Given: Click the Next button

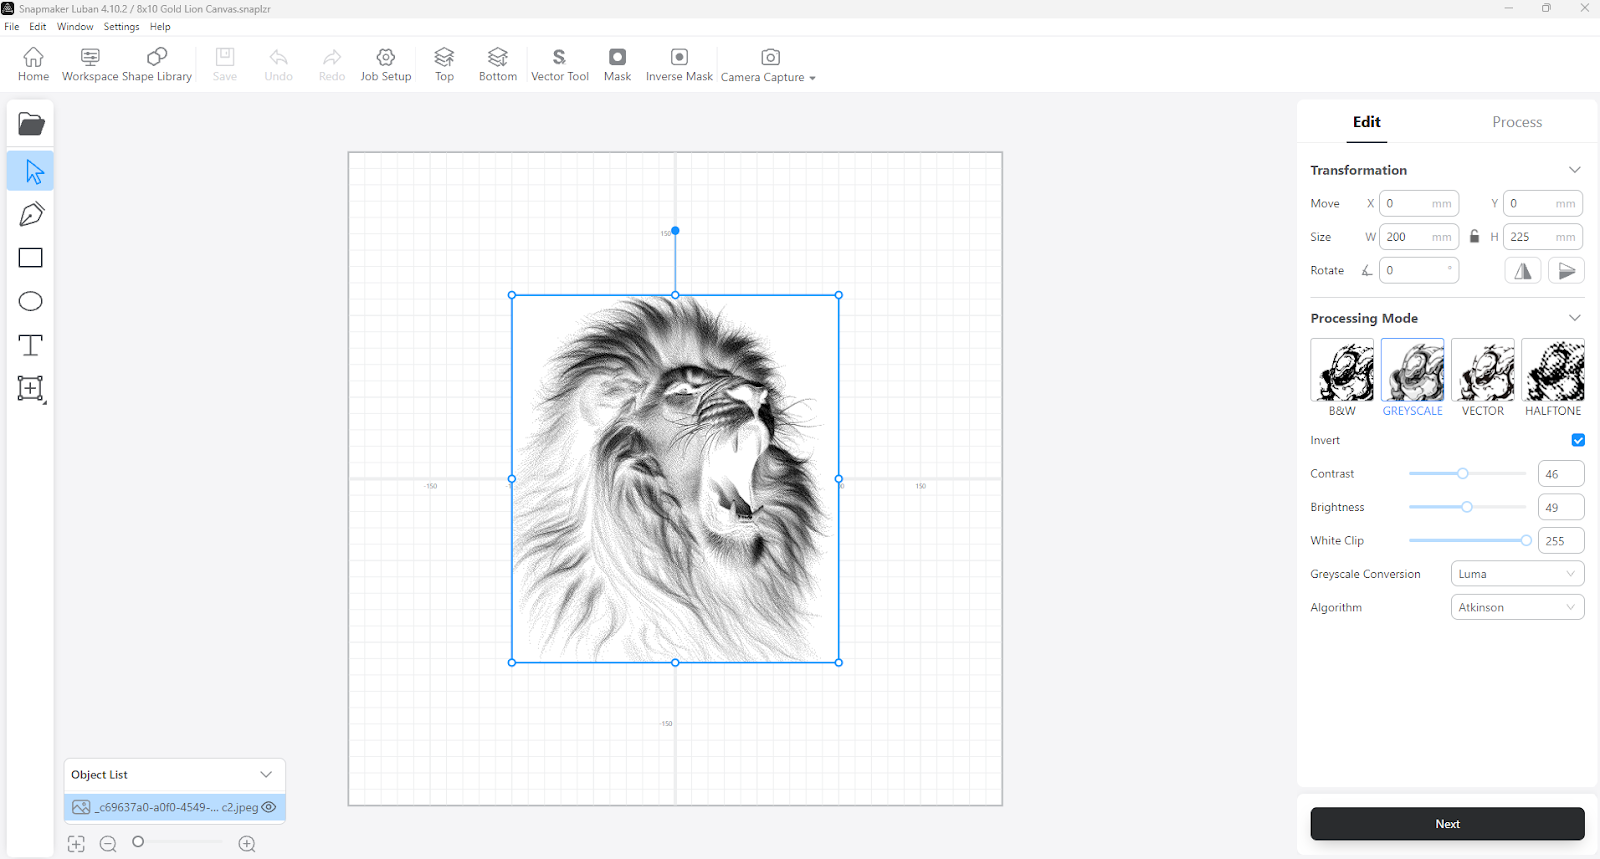Looking at the screenshot, I should (1447, 824).
